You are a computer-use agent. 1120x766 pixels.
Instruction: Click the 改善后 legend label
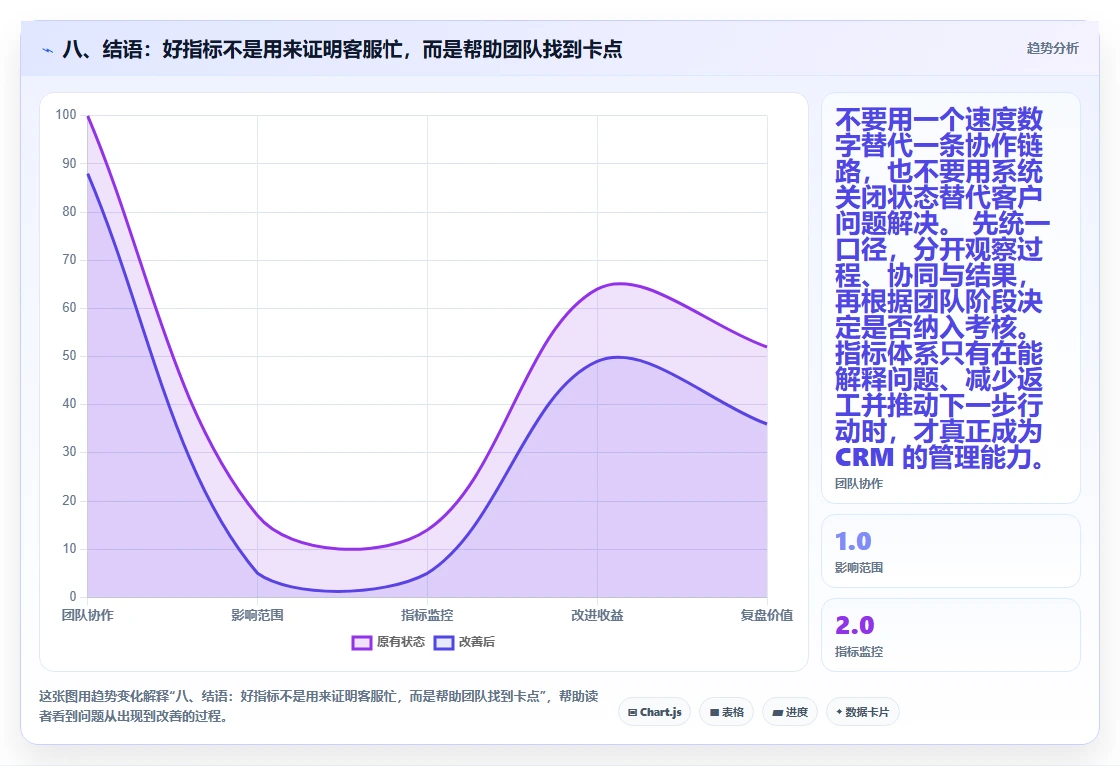(x=476, y=642)
